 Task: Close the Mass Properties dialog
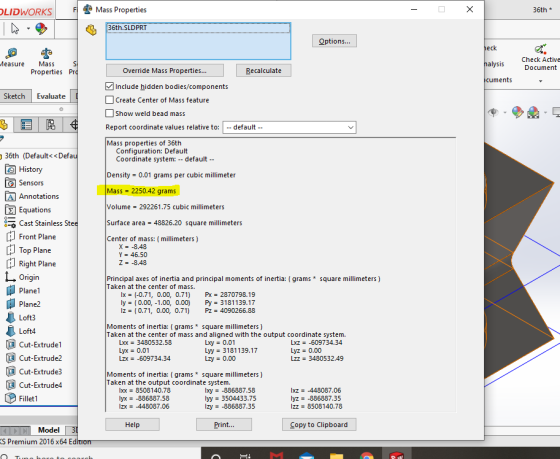tap(470, 9)
